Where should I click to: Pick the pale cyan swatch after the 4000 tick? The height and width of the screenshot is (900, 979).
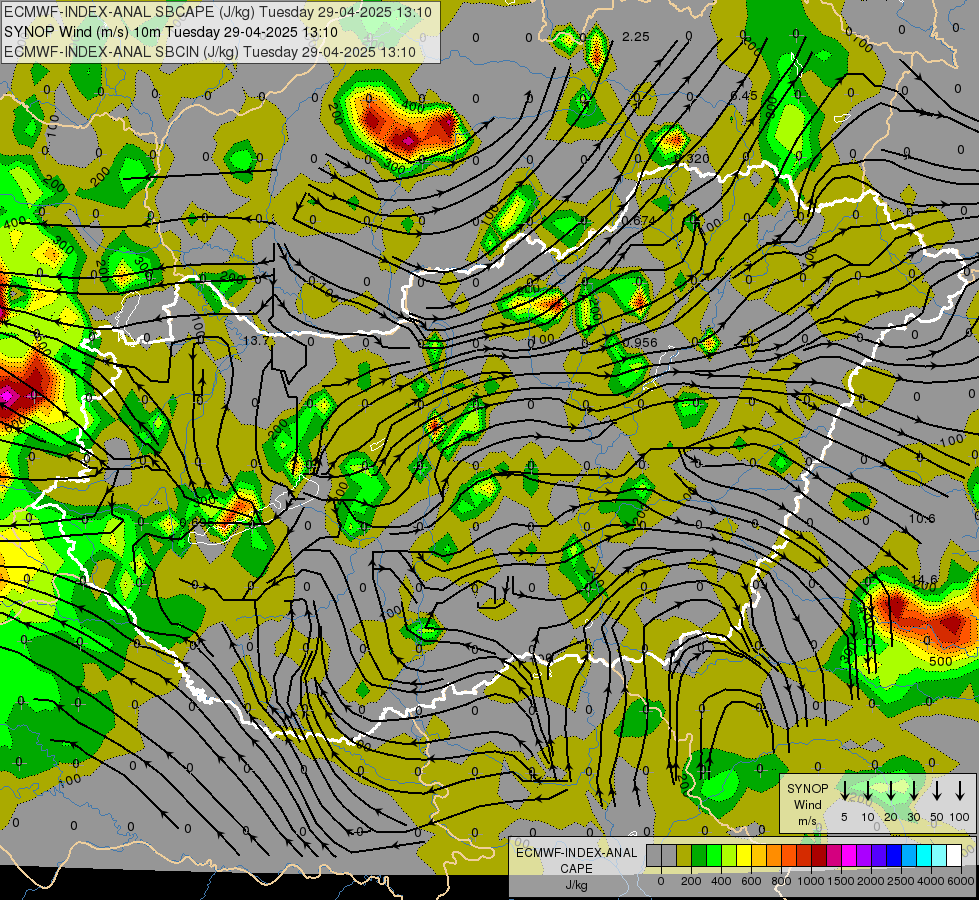coord(939,855)
